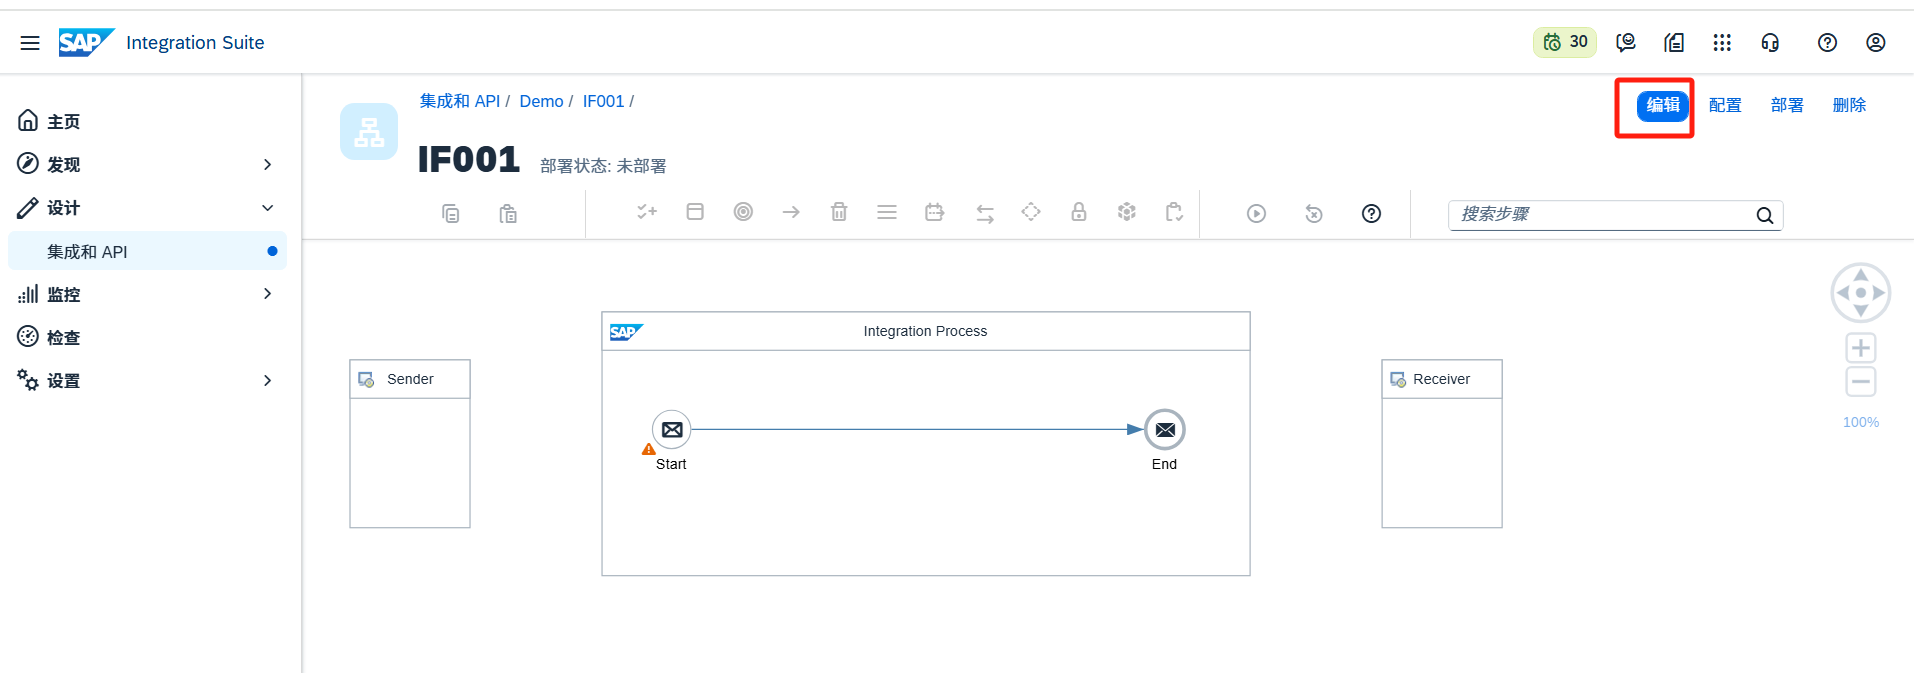
Task: Select the Receiver participant box
Action: (1442, 443)
